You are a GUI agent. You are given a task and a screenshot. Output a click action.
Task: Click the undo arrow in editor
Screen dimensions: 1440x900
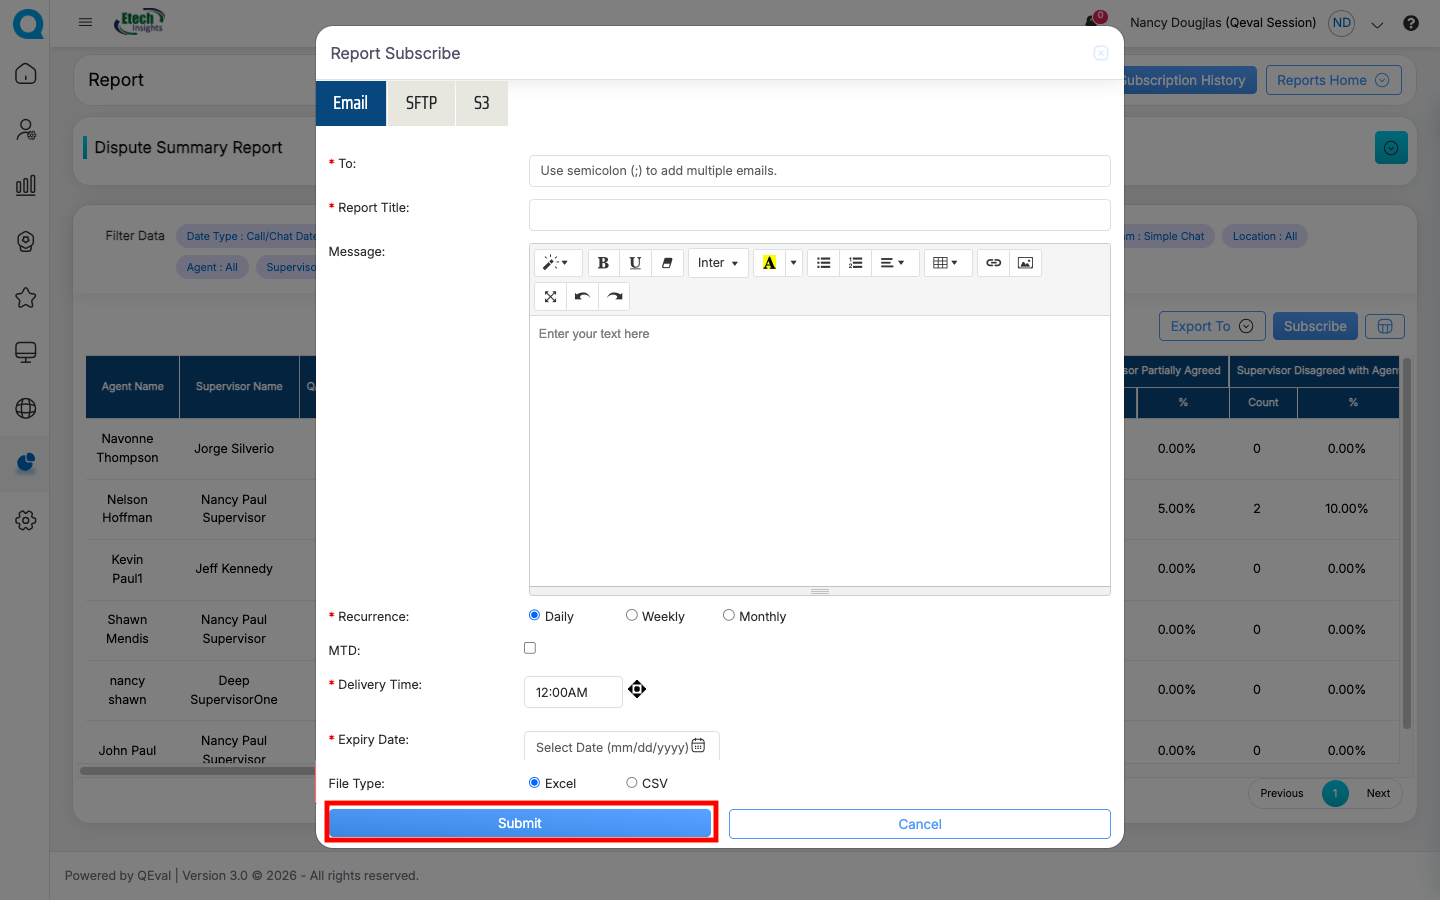582,296
